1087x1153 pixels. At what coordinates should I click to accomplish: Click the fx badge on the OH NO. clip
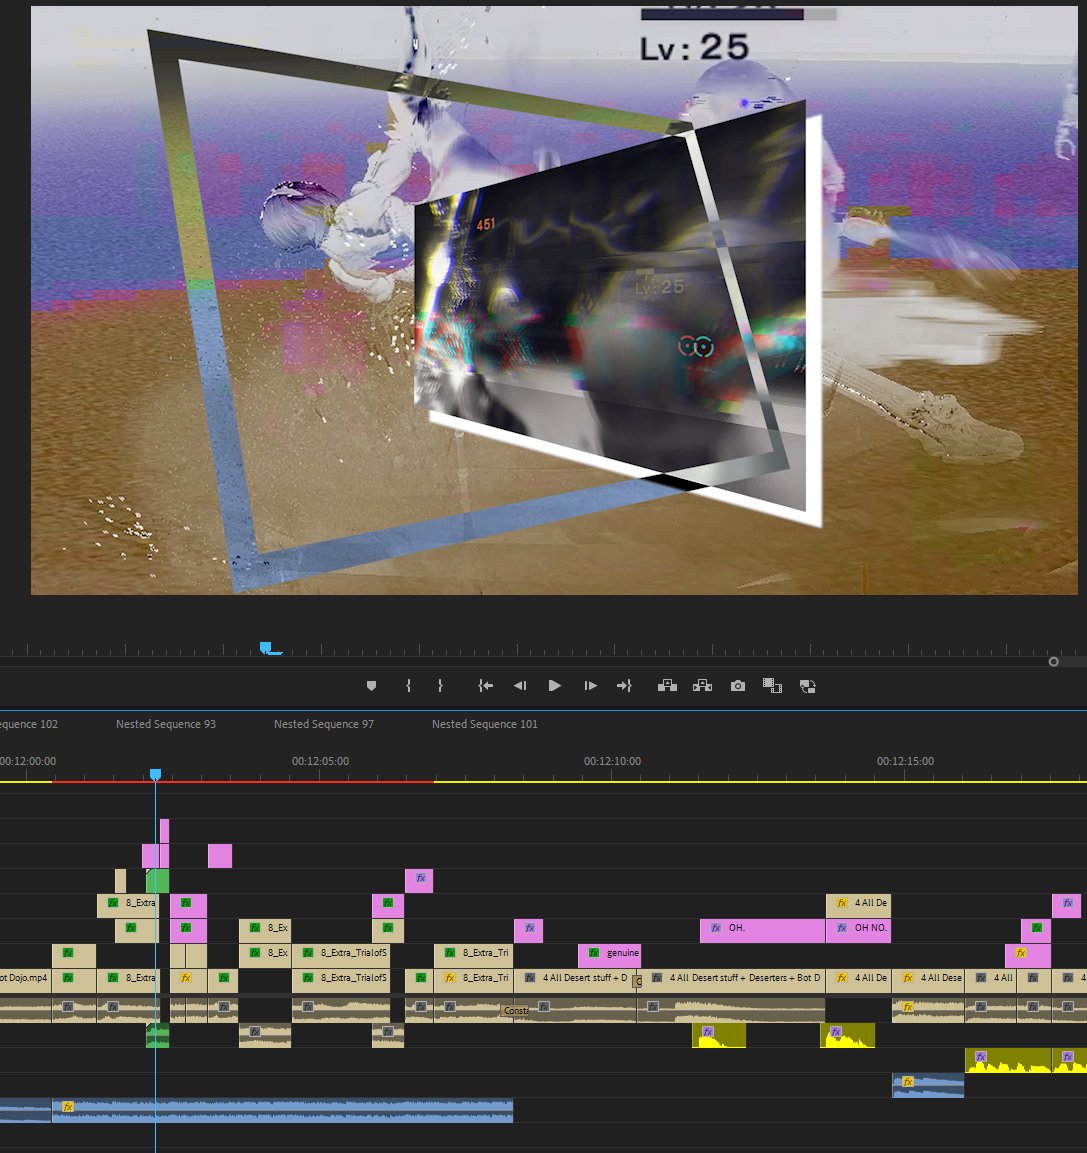tap(842, 928)
